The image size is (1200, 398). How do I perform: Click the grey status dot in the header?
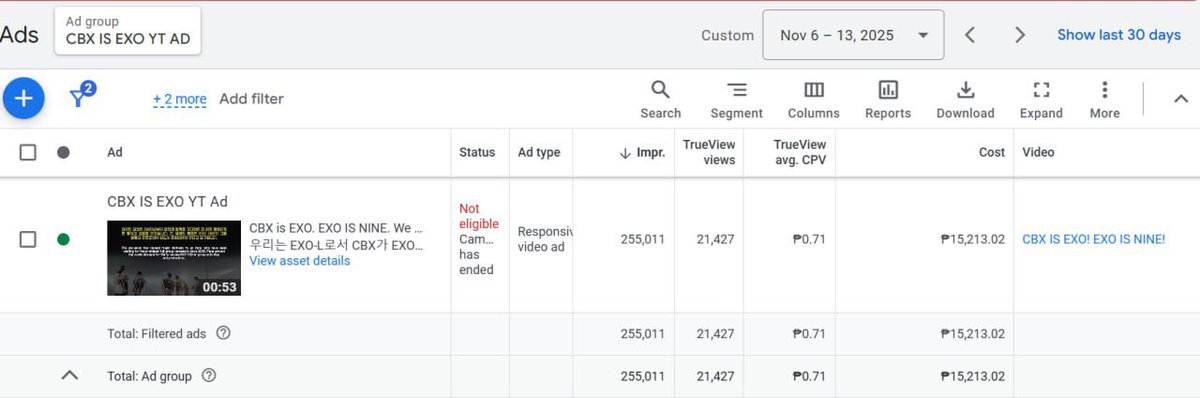tap(63, 152)
